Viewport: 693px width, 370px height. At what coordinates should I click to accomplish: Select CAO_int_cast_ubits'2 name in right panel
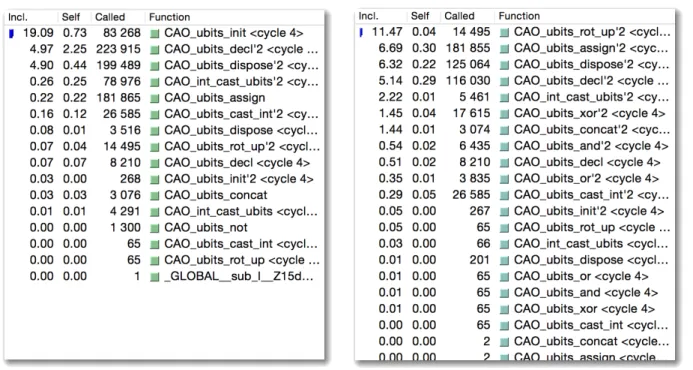(591, 97)
